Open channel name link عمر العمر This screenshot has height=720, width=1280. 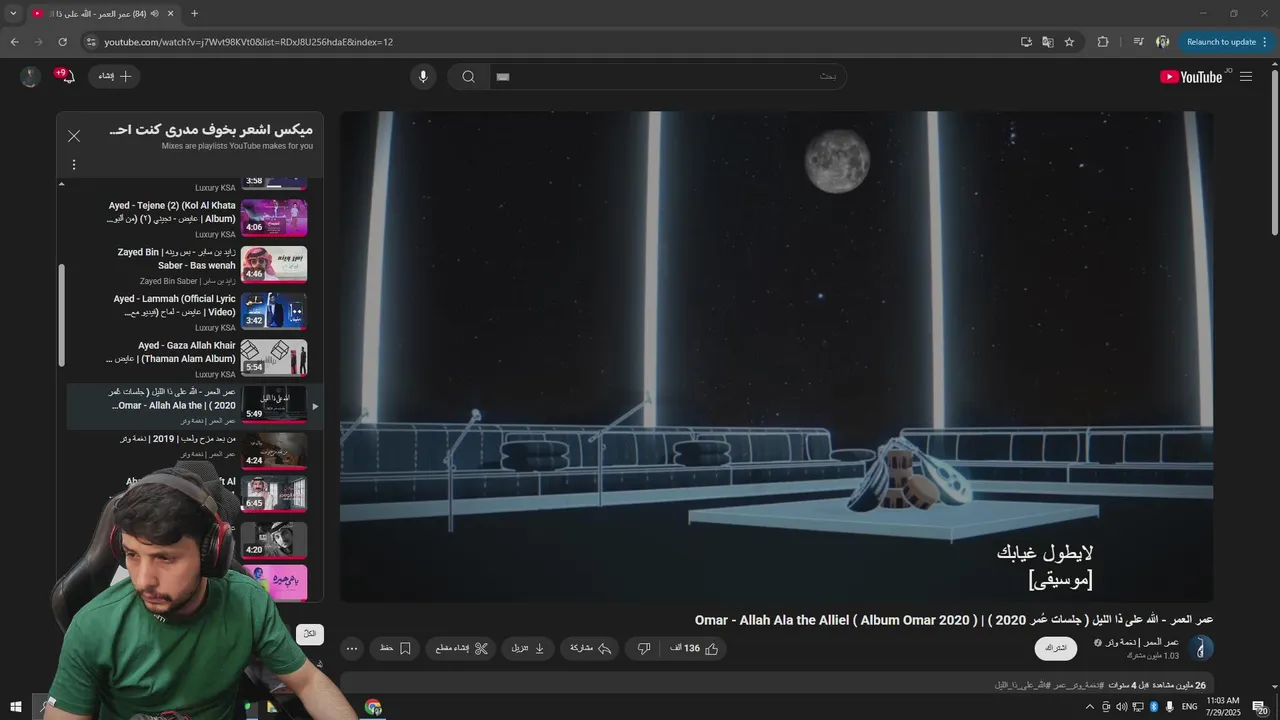[x=1142, y=642]
